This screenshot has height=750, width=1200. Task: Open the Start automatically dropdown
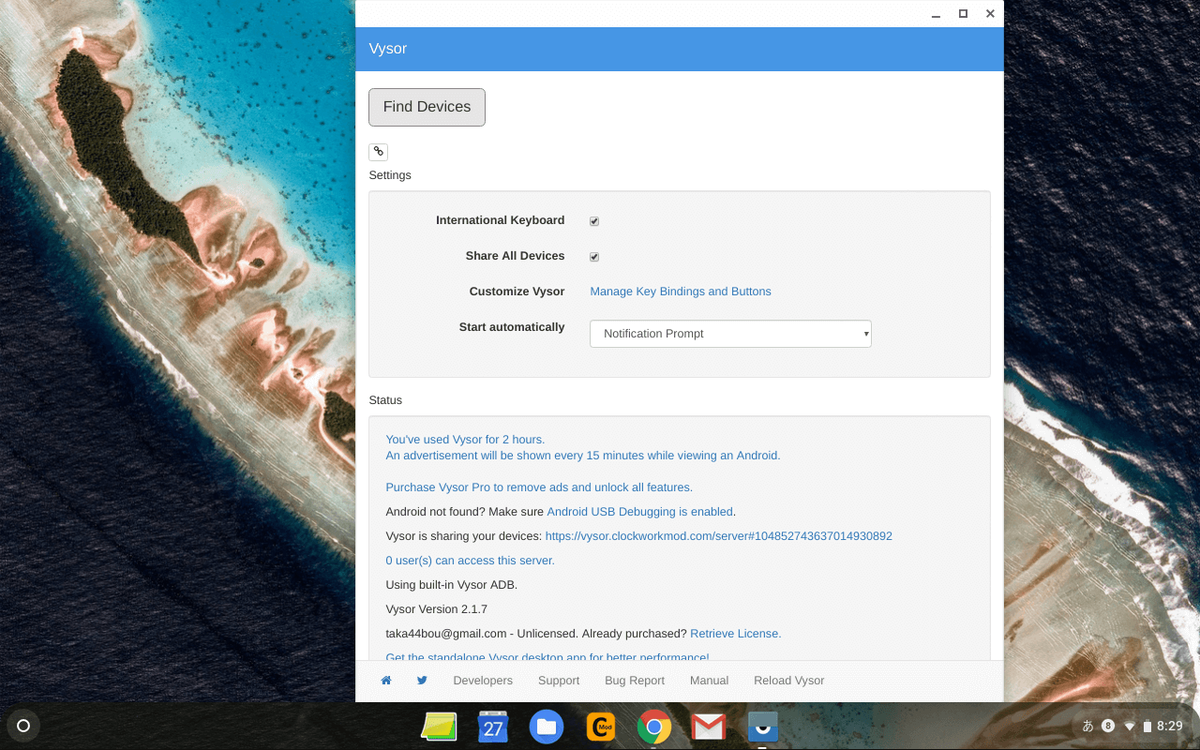click(x=731, y=334)
